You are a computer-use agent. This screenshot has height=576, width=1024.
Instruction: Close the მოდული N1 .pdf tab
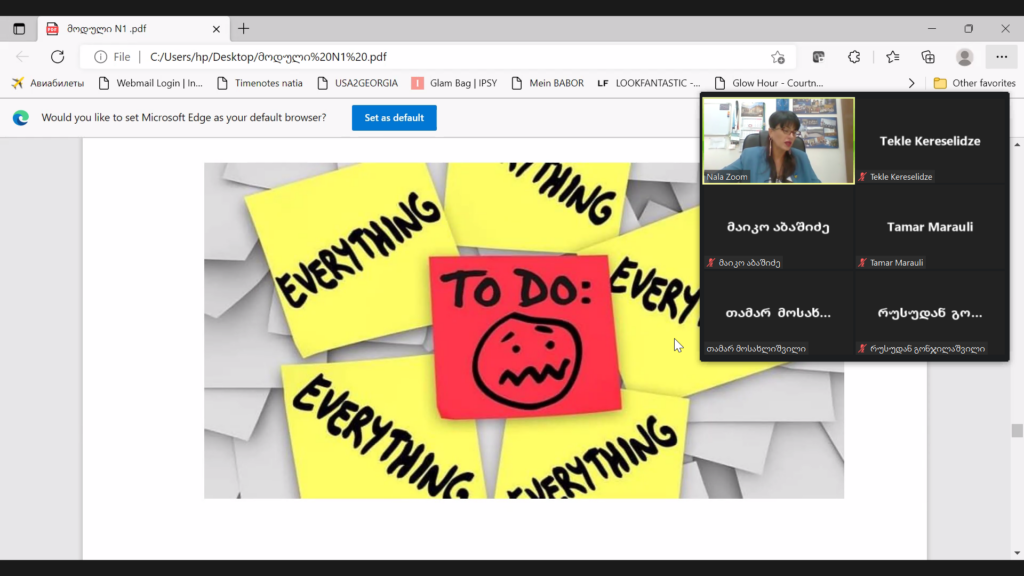215,29
